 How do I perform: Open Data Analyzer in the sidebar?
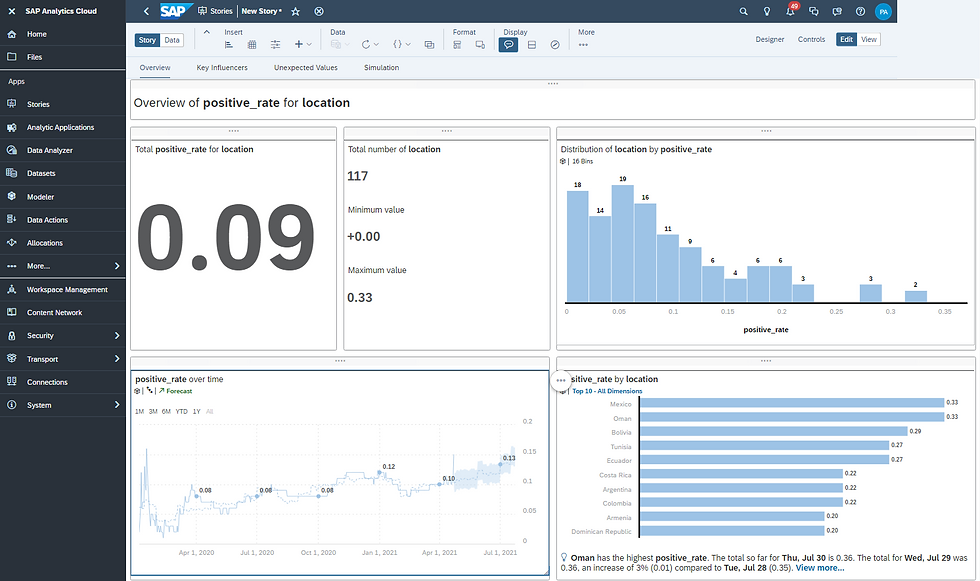(62, 150)
